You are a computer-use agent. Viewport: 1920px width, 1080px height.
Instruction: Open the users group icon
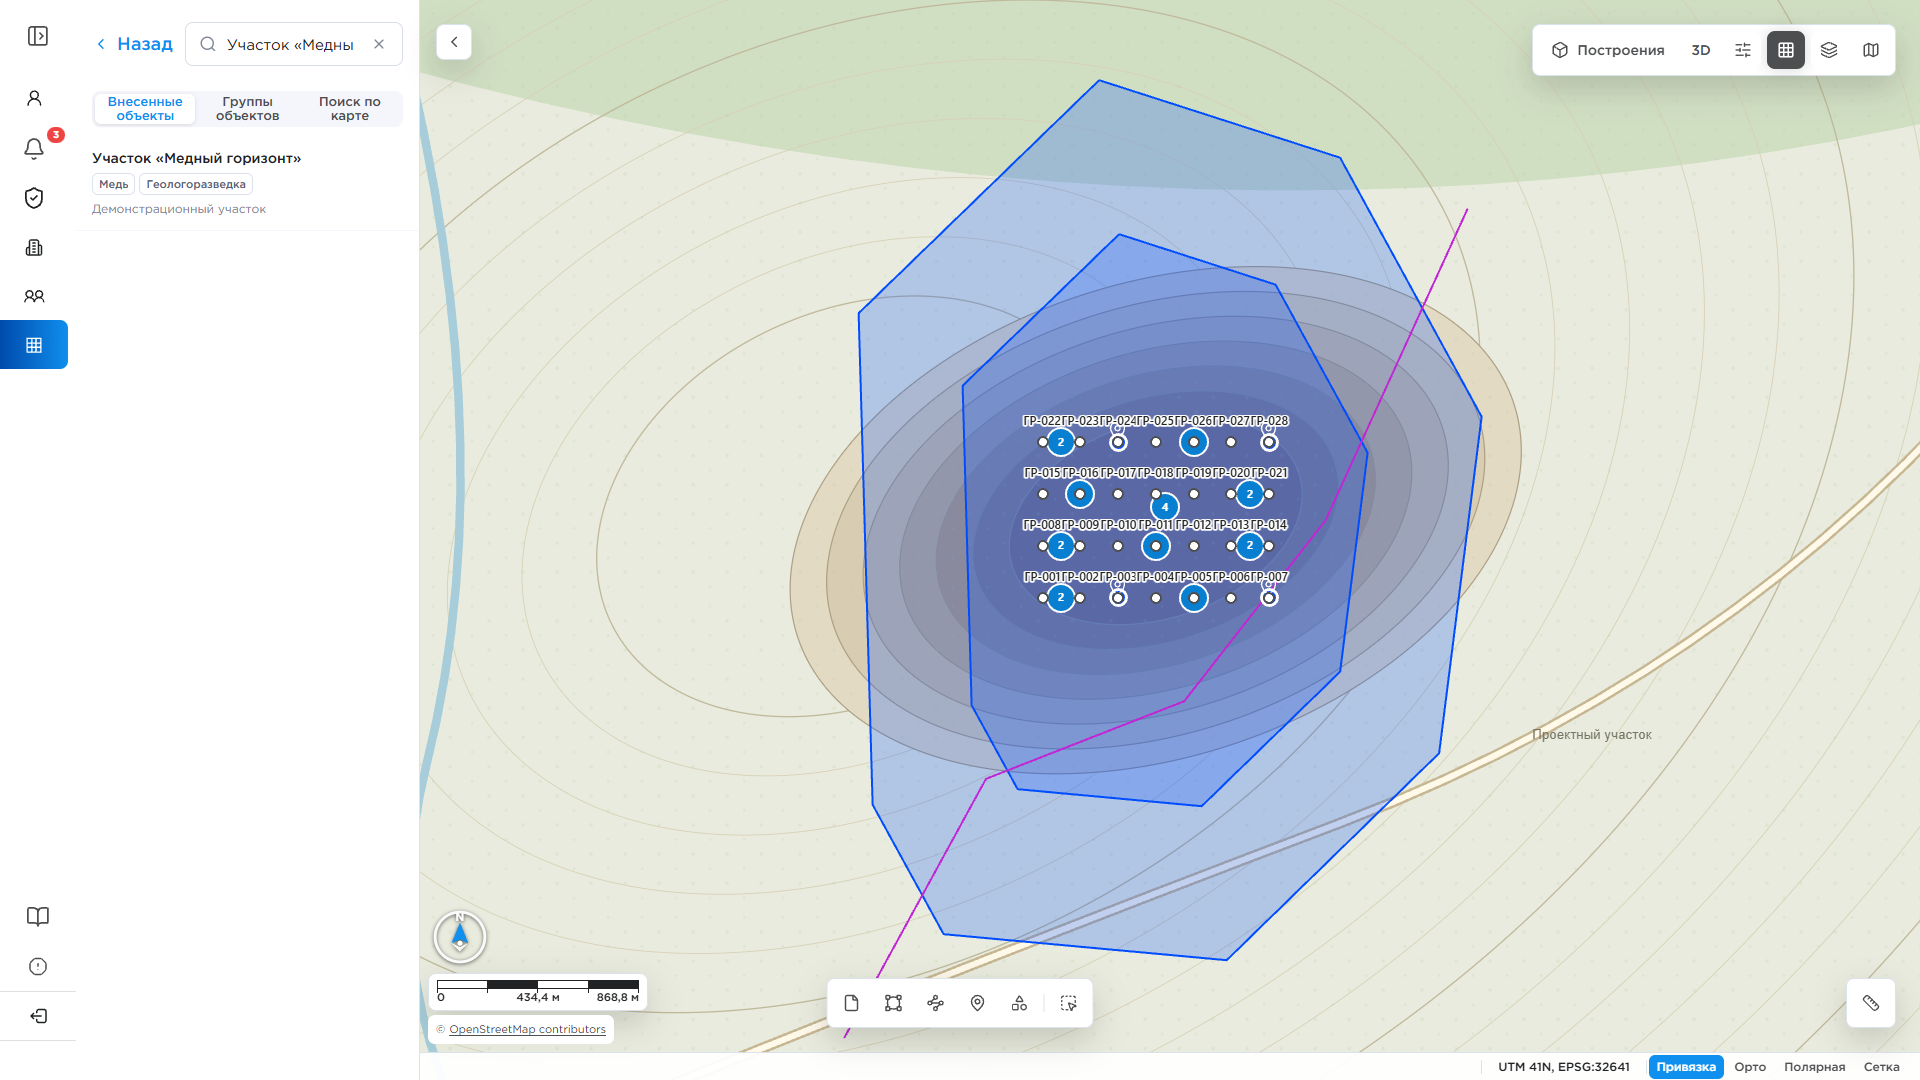click(x=34, y=296)
